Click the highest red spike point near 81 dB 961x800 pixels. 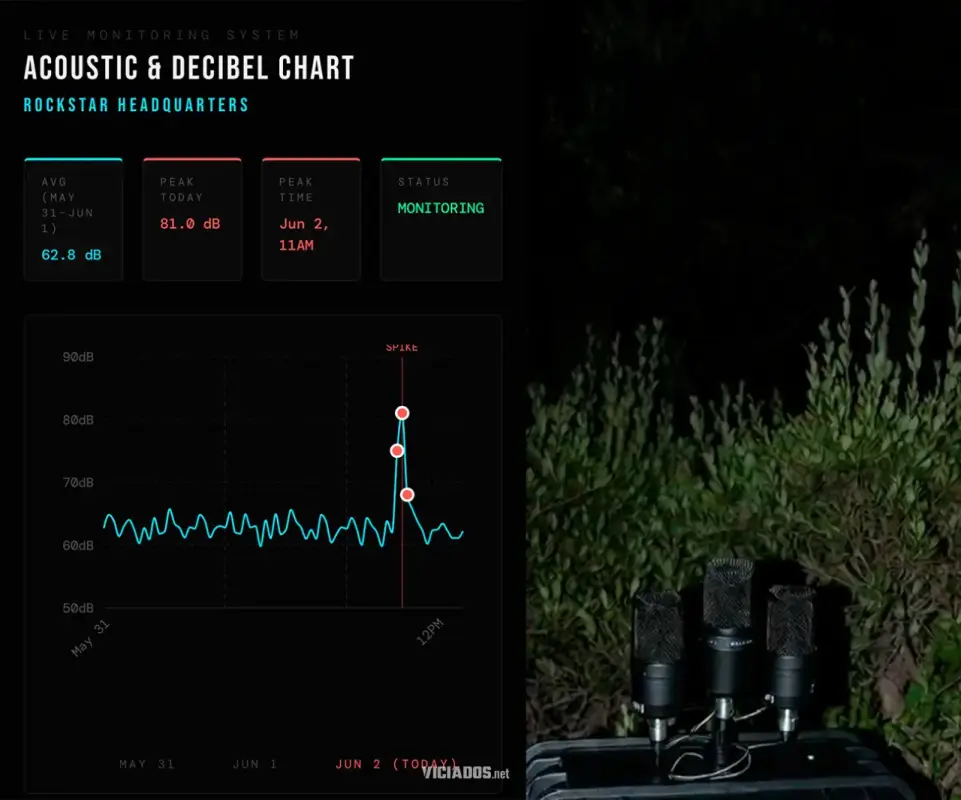pos(402,413)
